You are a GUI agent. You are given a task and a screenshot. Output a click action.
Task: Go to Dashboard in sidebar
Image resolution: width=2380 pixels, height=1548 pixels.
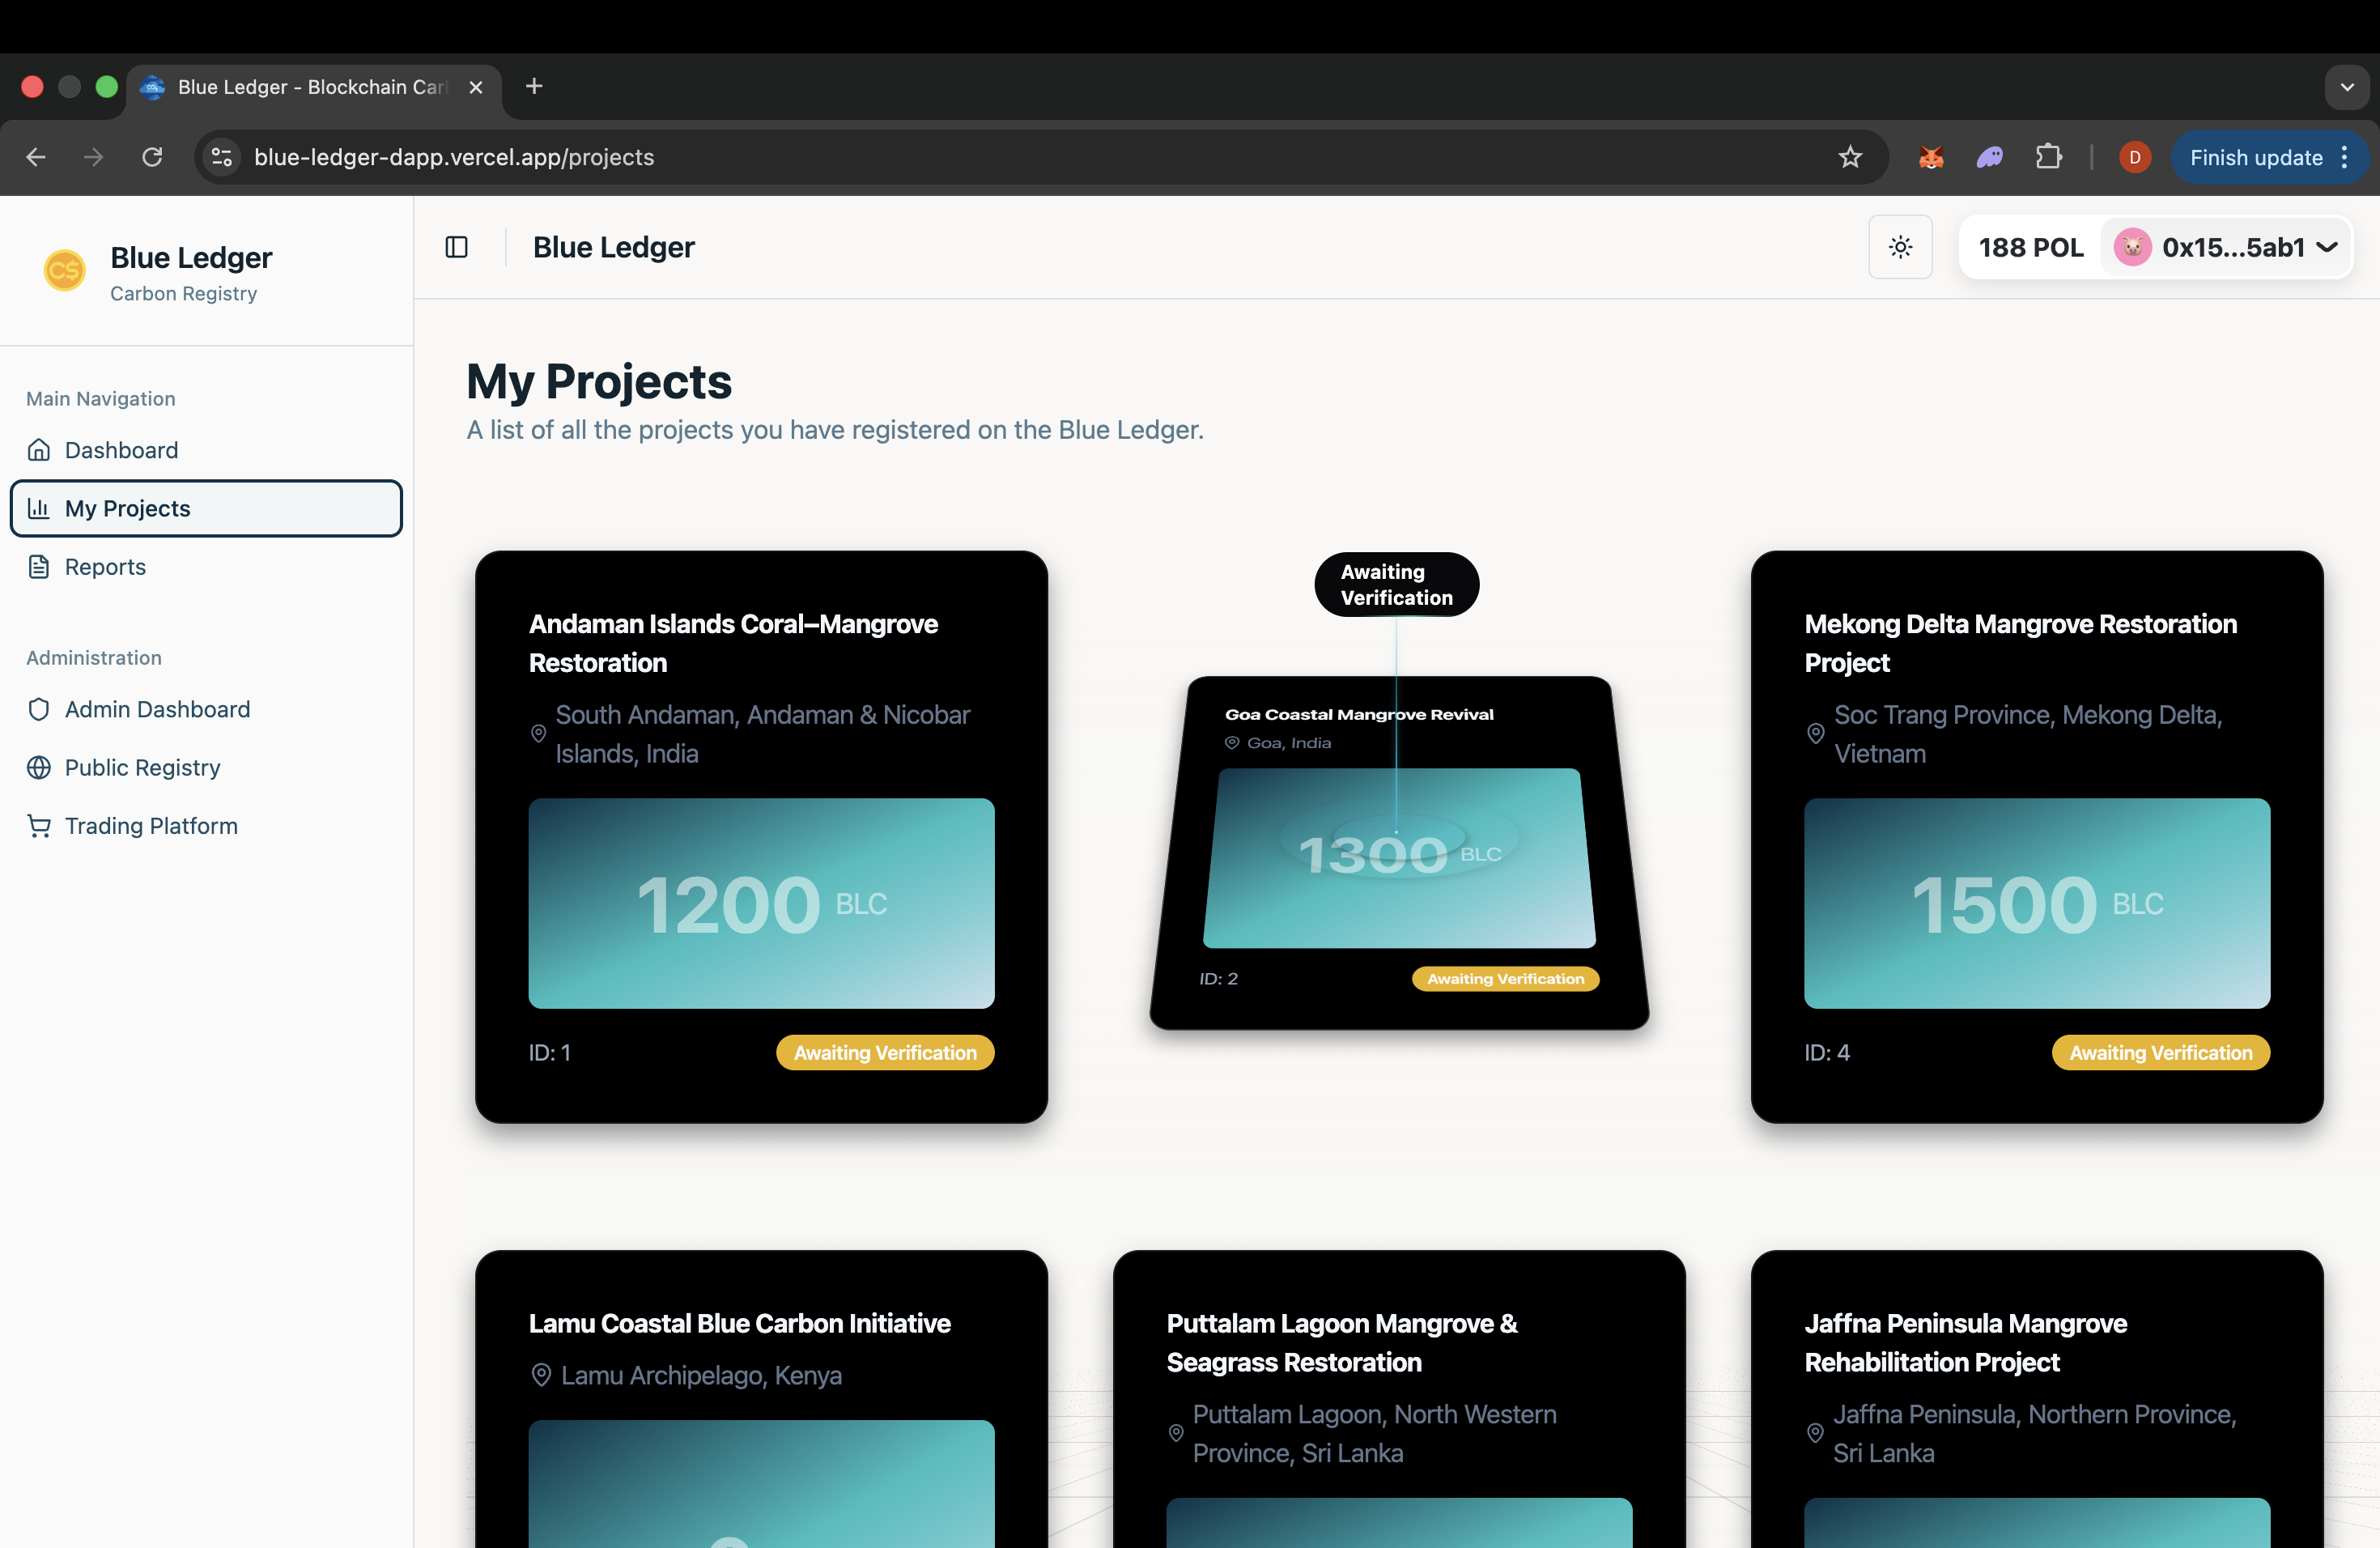(121, 450)
